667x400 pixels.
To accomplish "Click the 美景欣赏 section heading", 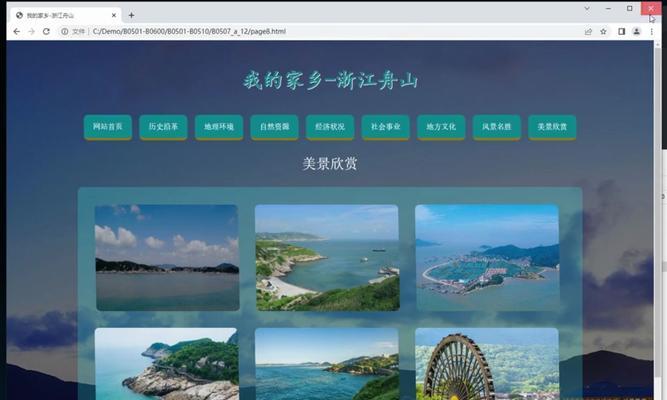I will [330, 163].
